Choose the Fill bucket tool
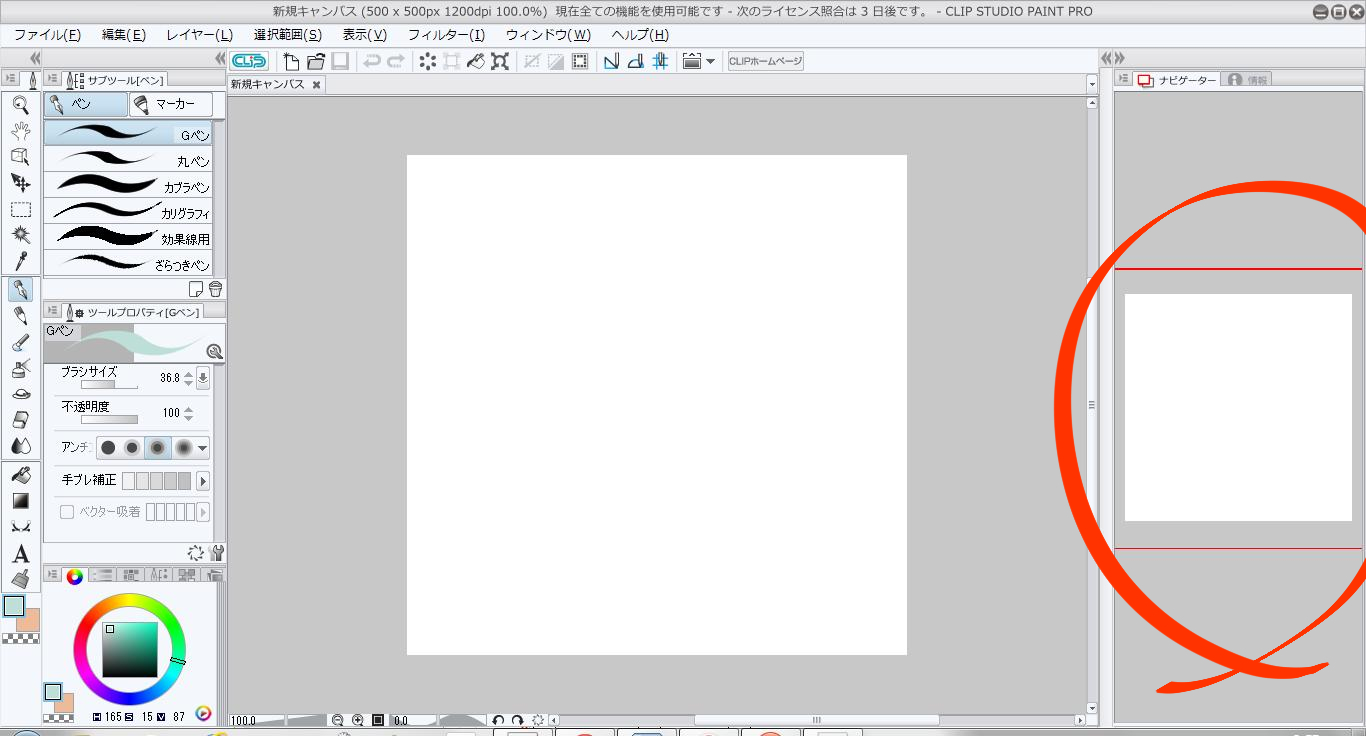 pyautogui.click(x=20, y=475)
